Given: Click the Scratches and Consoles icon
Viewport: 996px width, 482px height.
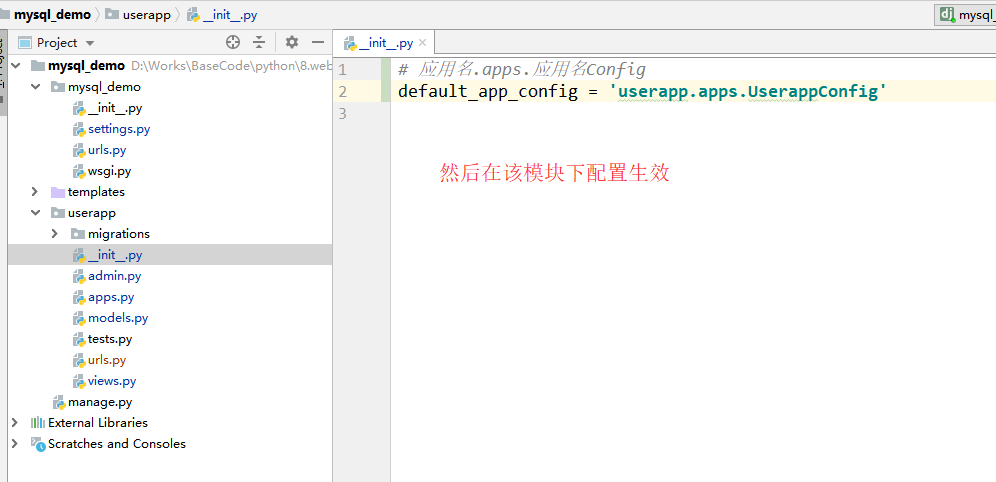Looking at the screenshot, I should [37, 444].
